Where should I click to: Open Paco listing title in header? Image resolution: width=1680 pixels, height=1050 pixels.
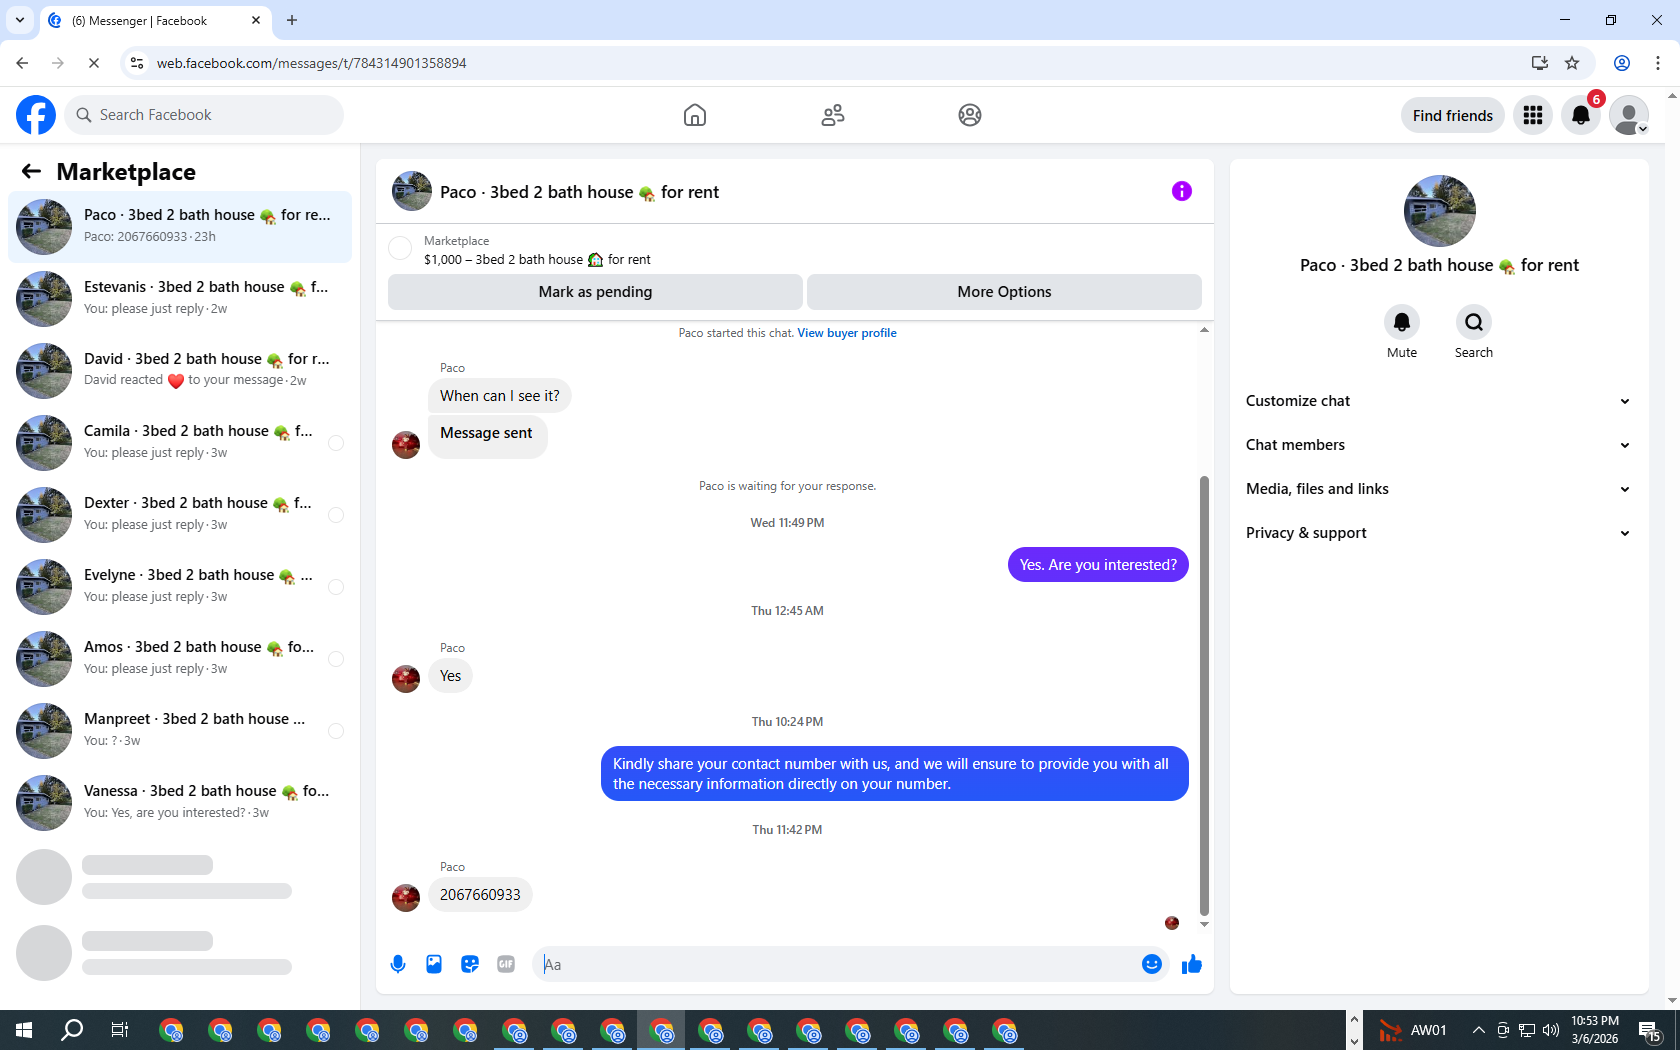tap(579, 192)
